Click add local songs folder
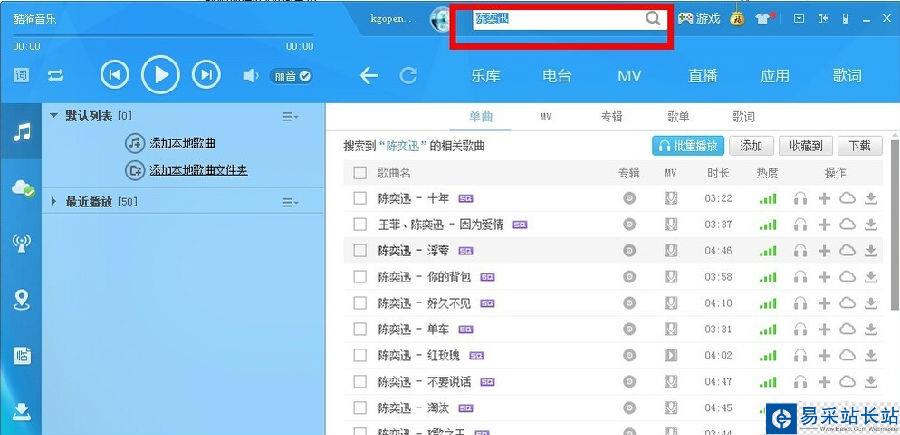The image size is (900, 435). 186,170
